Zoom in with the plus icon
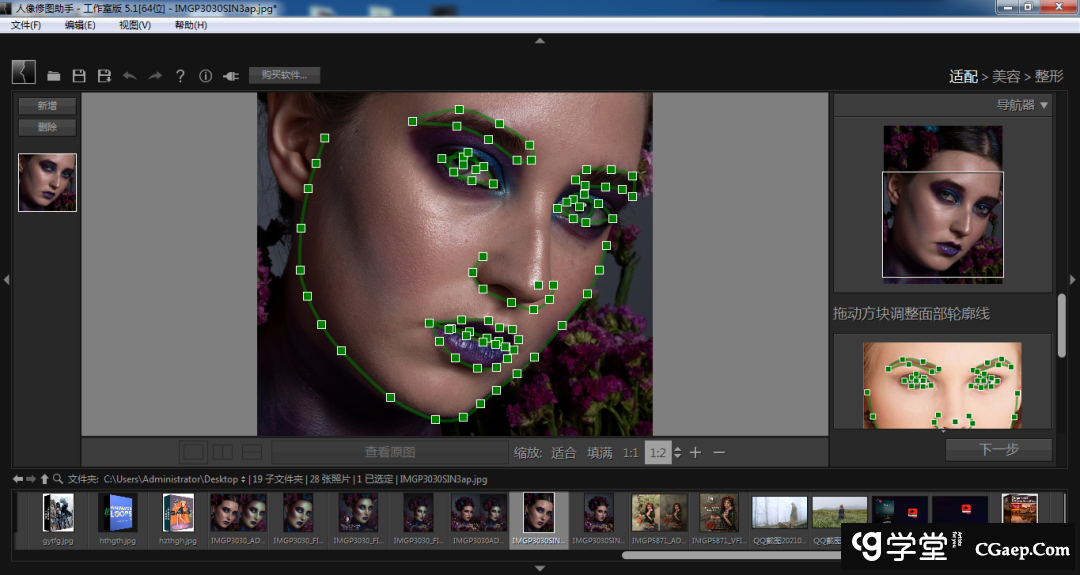The width and height of the screenshot is (1080, 575). tap(695, 453)
